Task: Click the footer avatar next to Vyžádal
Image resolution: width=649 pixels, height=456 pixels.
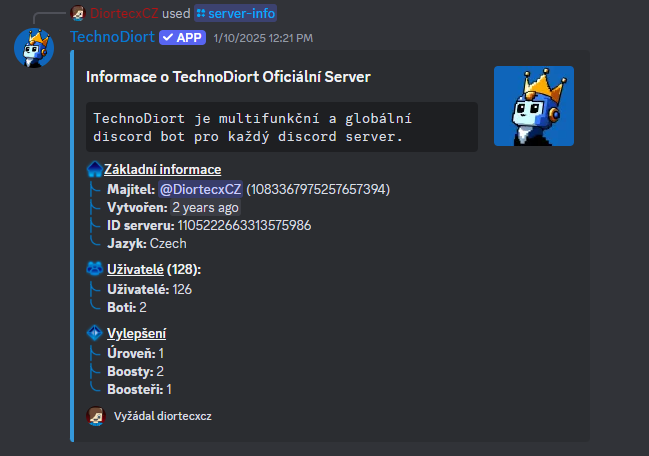Action: point(96,416)
